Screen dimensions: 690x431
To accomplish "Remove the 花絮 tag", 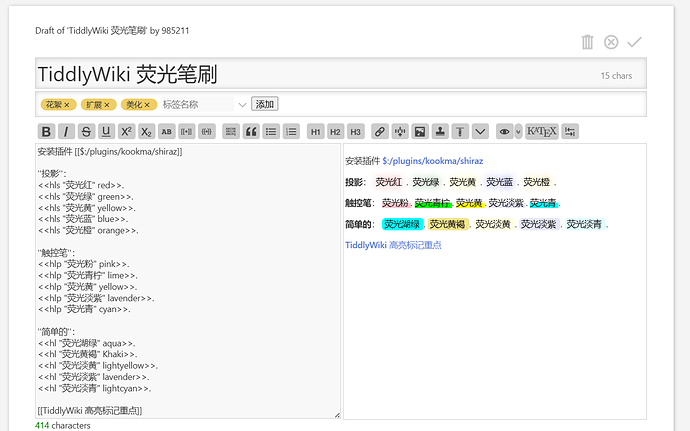I will coord(67,105).
